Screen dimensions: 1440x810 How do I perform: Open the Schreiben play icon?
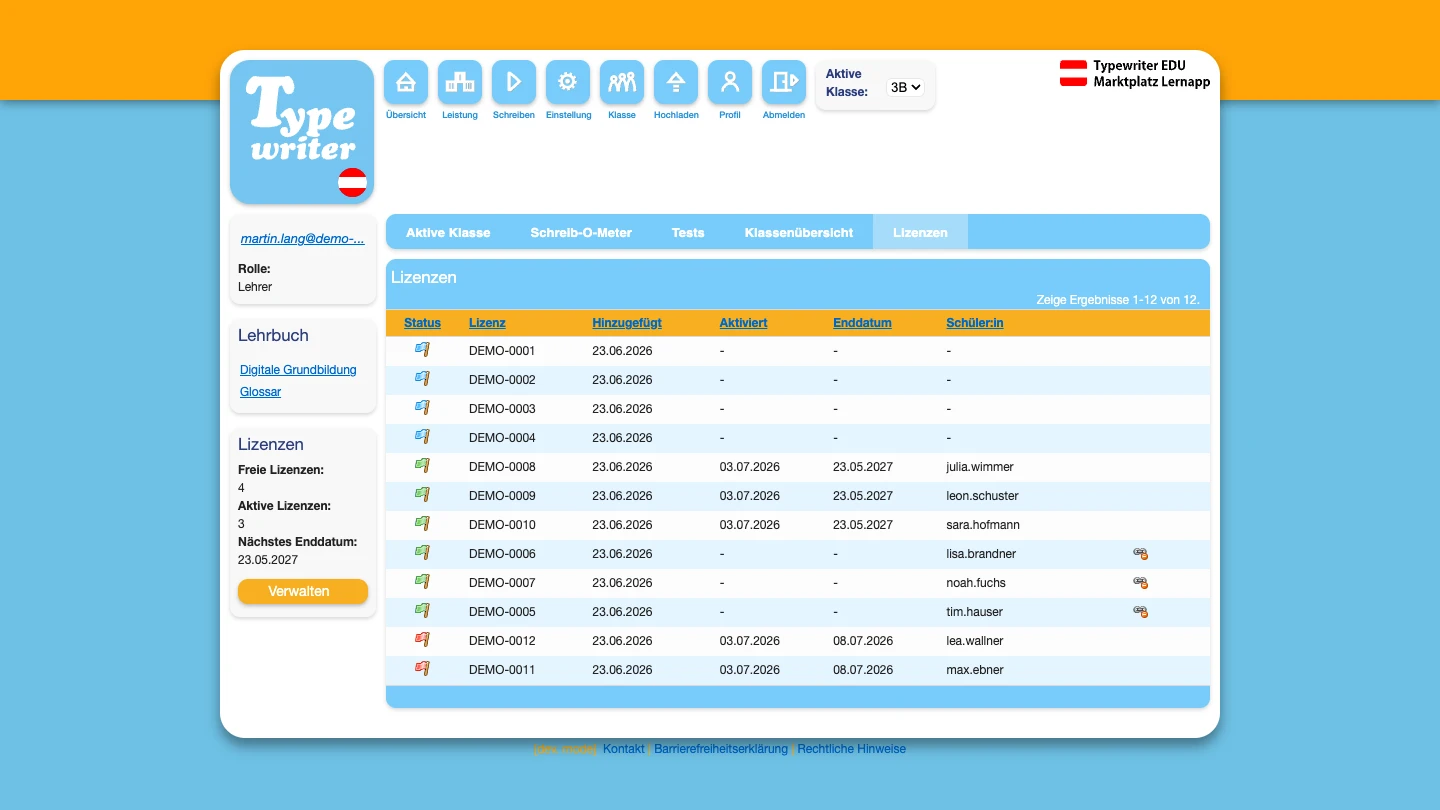coord(514,82)
